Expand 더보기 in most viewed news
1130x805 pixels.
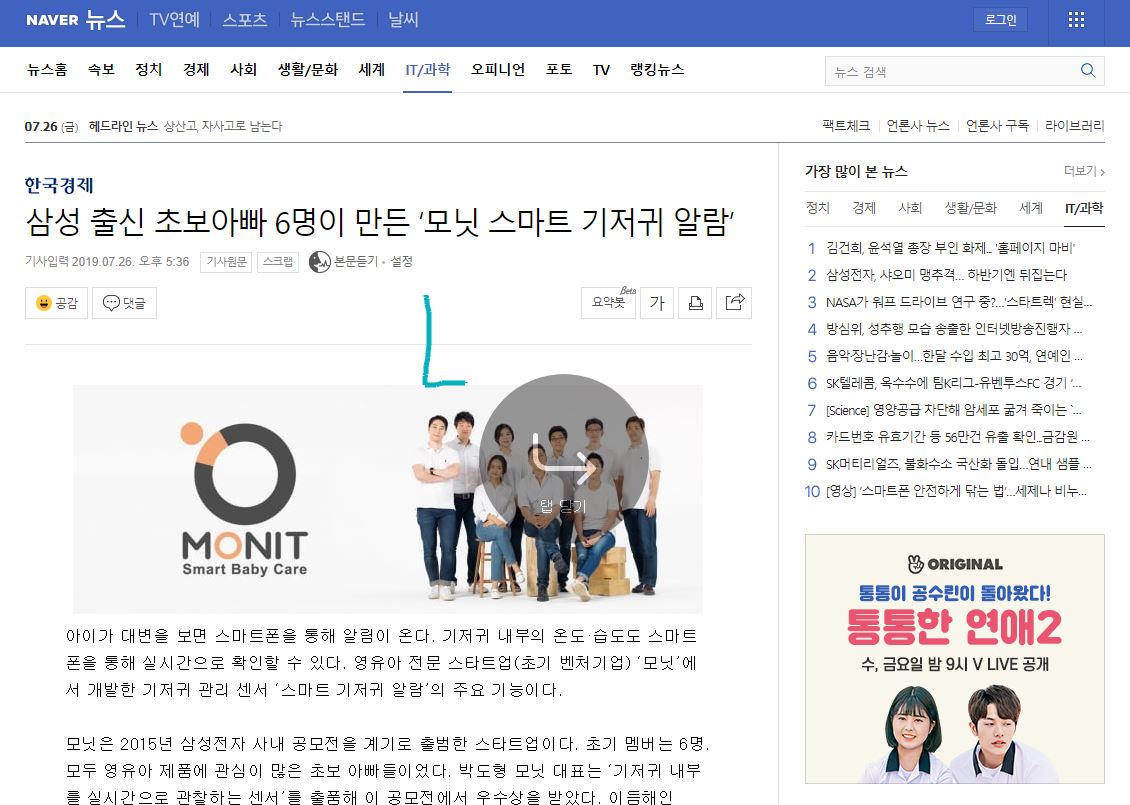[1084, 171]
